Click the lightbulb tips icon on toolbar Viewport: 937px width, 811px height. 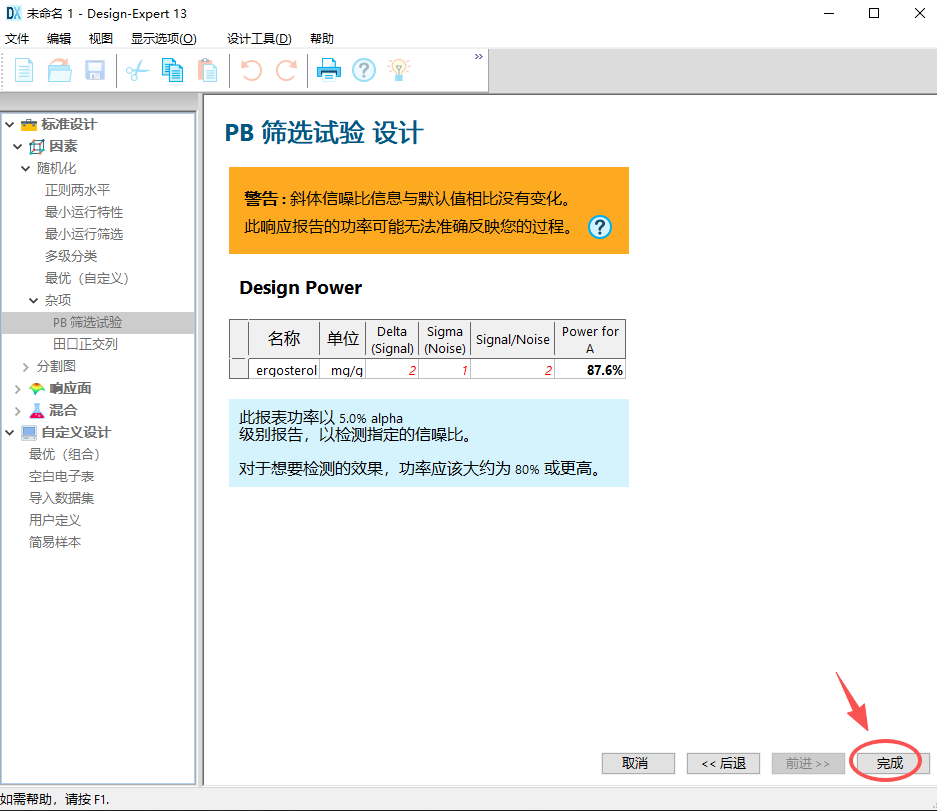[x=400, y=70]
